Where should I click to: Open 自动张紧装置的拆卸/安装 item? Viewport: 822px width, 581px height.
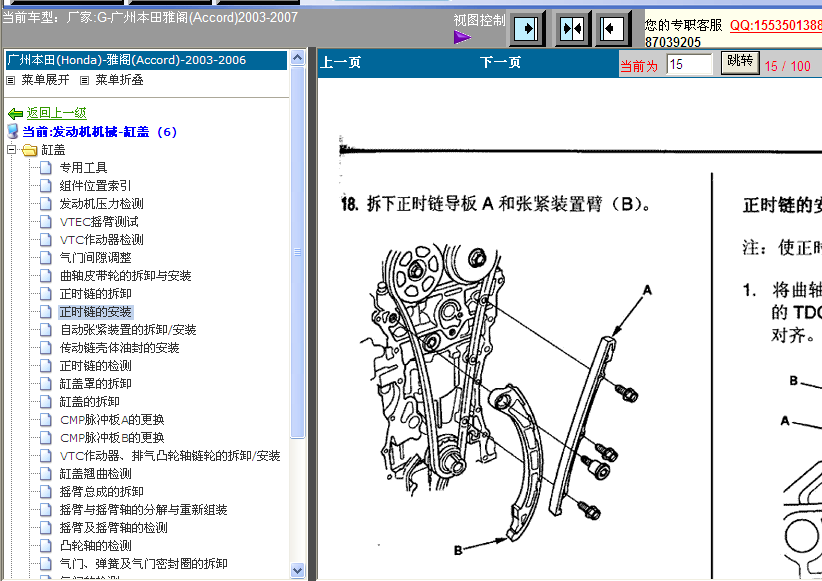coord(128,330)
